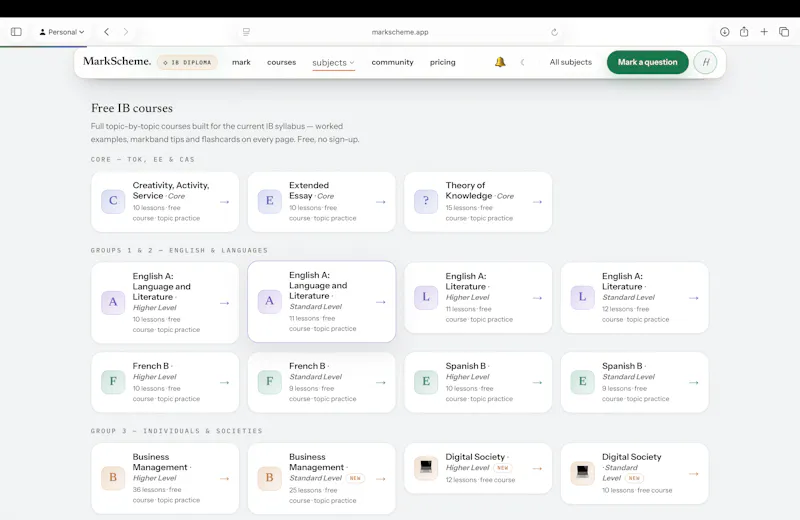800x520 pixels.
Task: Click the All subjects link
Action: point(570,62)
